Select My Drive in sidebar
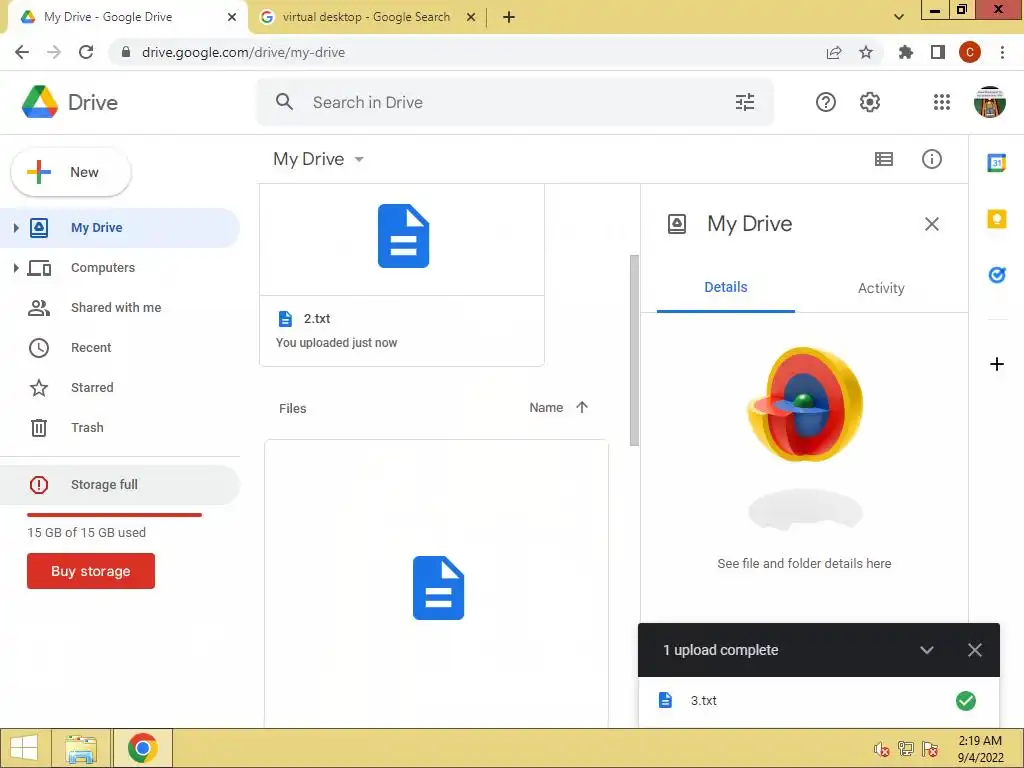Screen dimensions: 1024x768 click(x=120, y=227)
